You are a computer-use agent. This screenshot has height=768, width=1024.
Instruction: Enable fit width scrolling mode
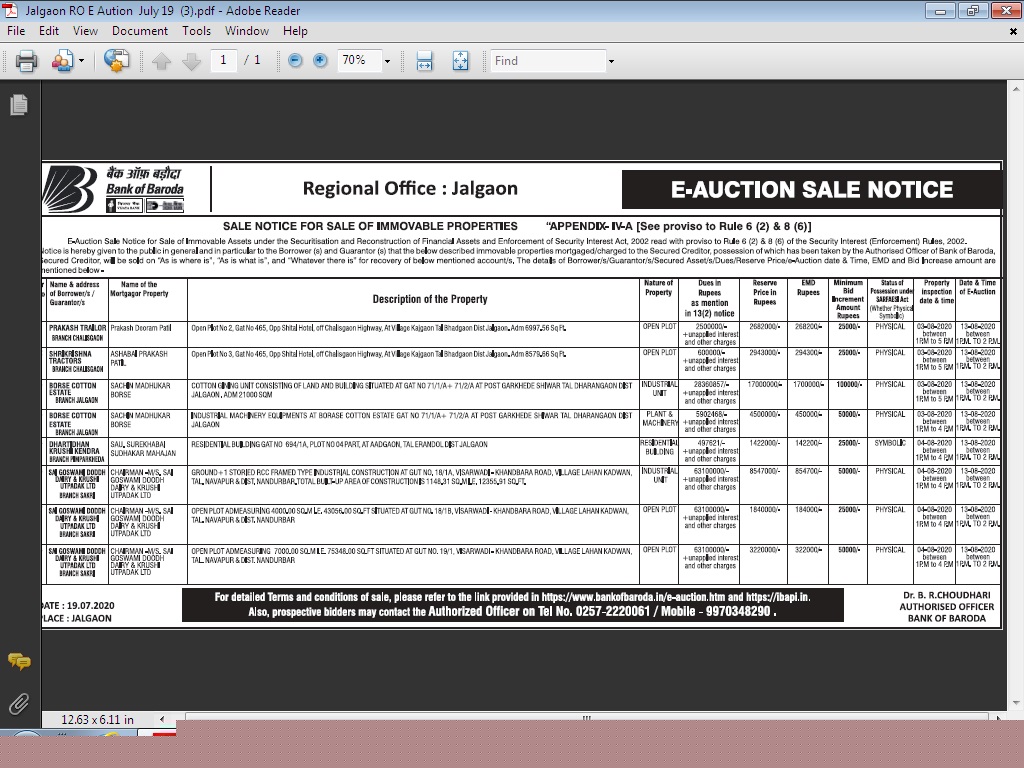(x=424, y=61)
